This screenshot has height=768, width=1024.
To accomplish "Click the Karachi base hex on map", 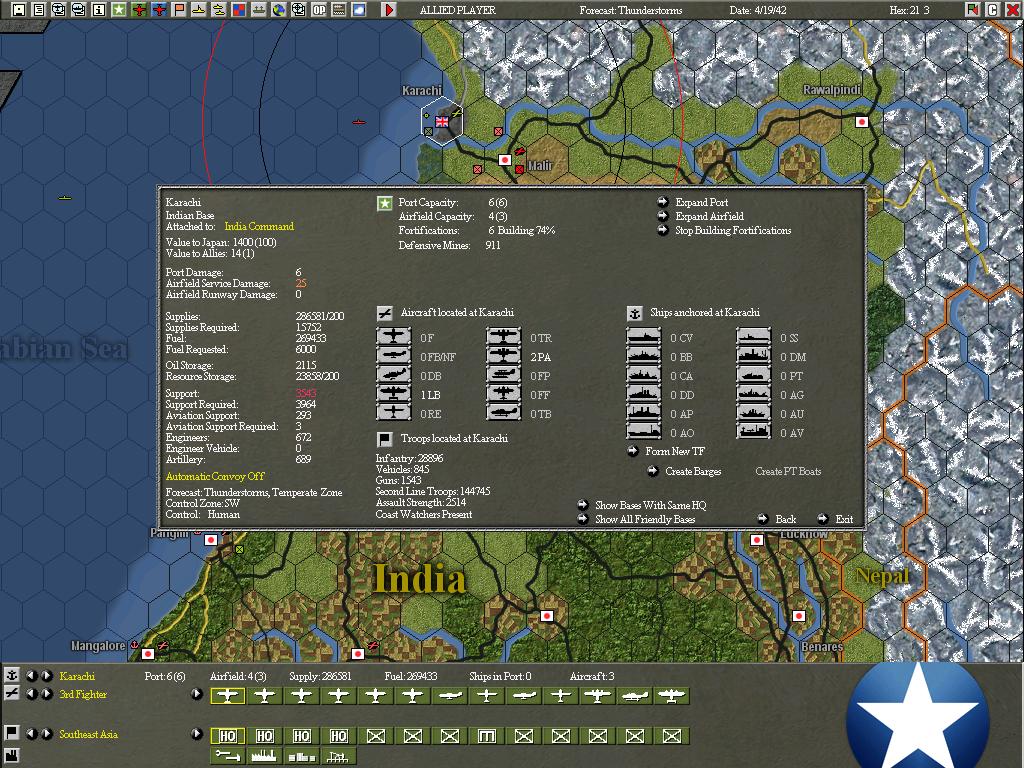I will tap(442, 121).
